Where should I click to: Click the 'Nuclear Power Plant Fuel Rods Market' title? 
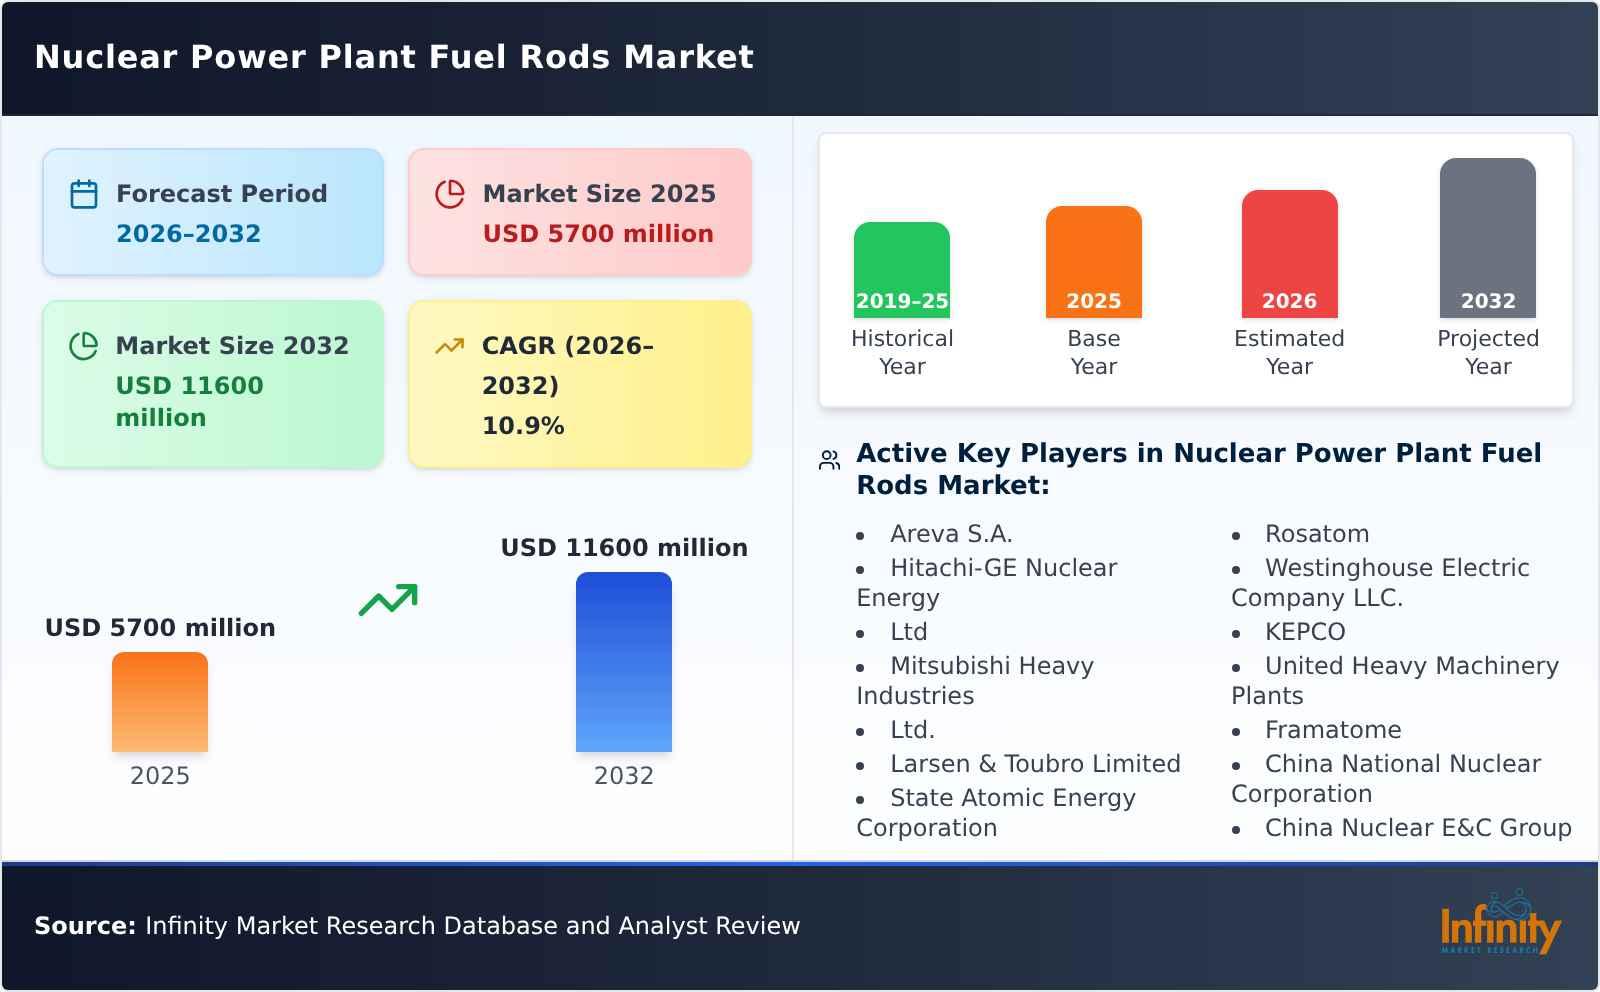pyautogui.click(x=394, y=57)
